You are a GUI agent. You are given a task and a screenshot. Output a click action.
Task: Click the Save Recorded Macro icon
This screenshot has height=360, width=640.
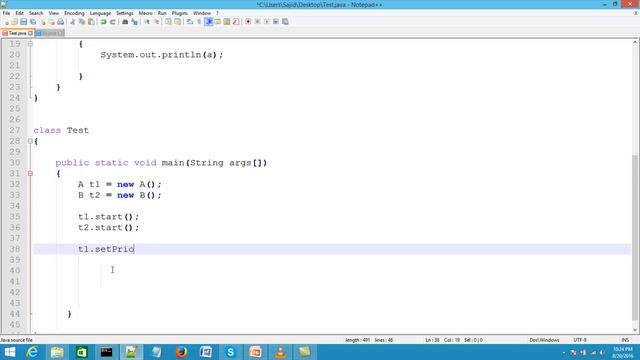[285, 22]
